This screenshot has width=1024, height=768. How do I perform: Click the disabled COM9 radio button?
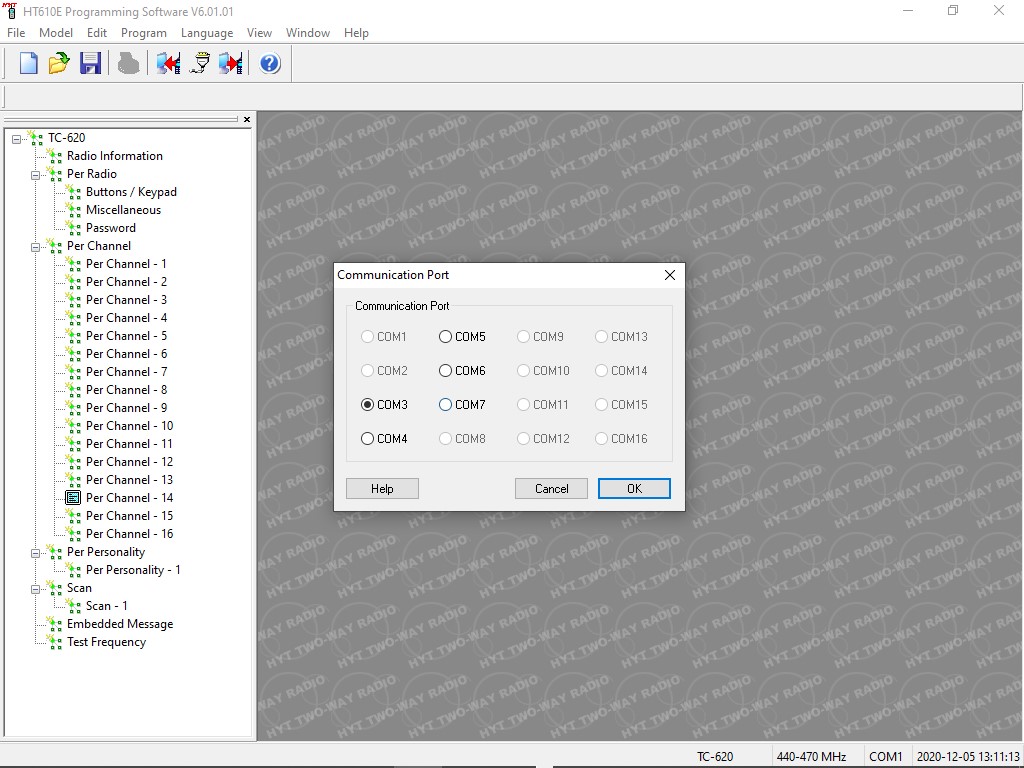tap(523, 336)
